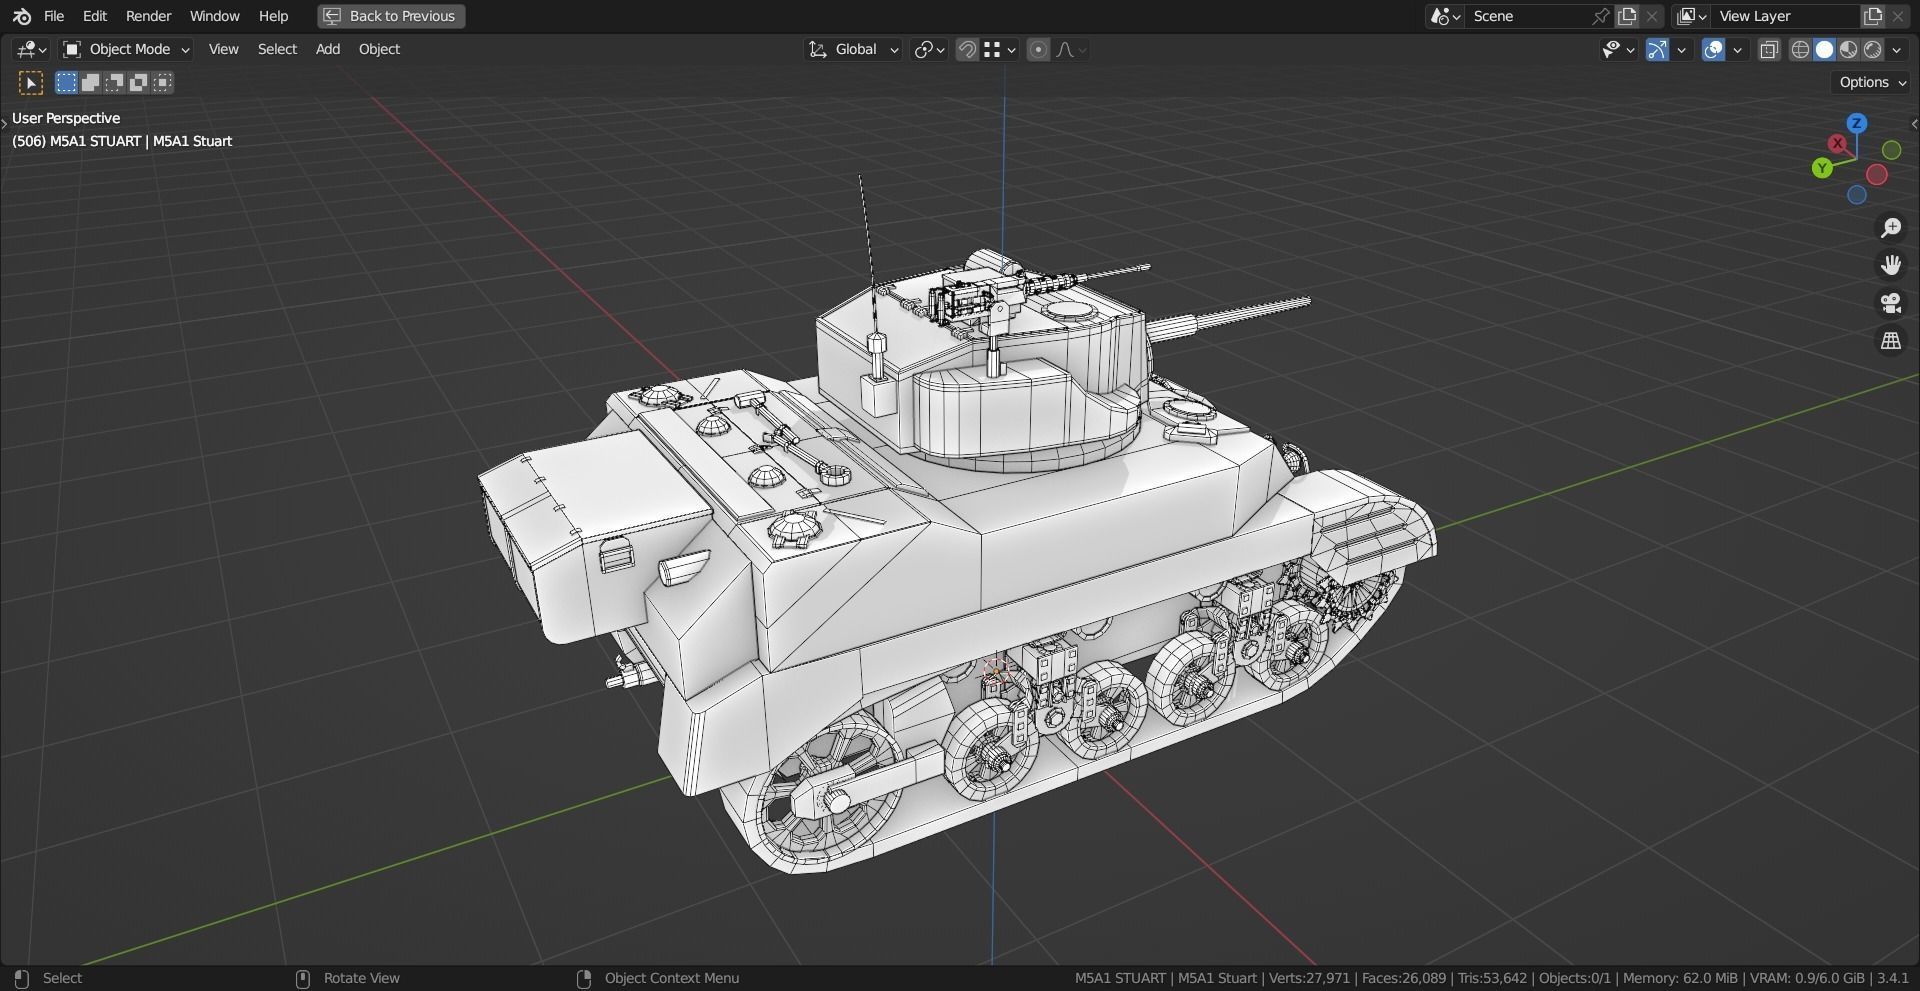
Task: Open the object visibility and selectability dropdown
Action: pos(1617,49)
